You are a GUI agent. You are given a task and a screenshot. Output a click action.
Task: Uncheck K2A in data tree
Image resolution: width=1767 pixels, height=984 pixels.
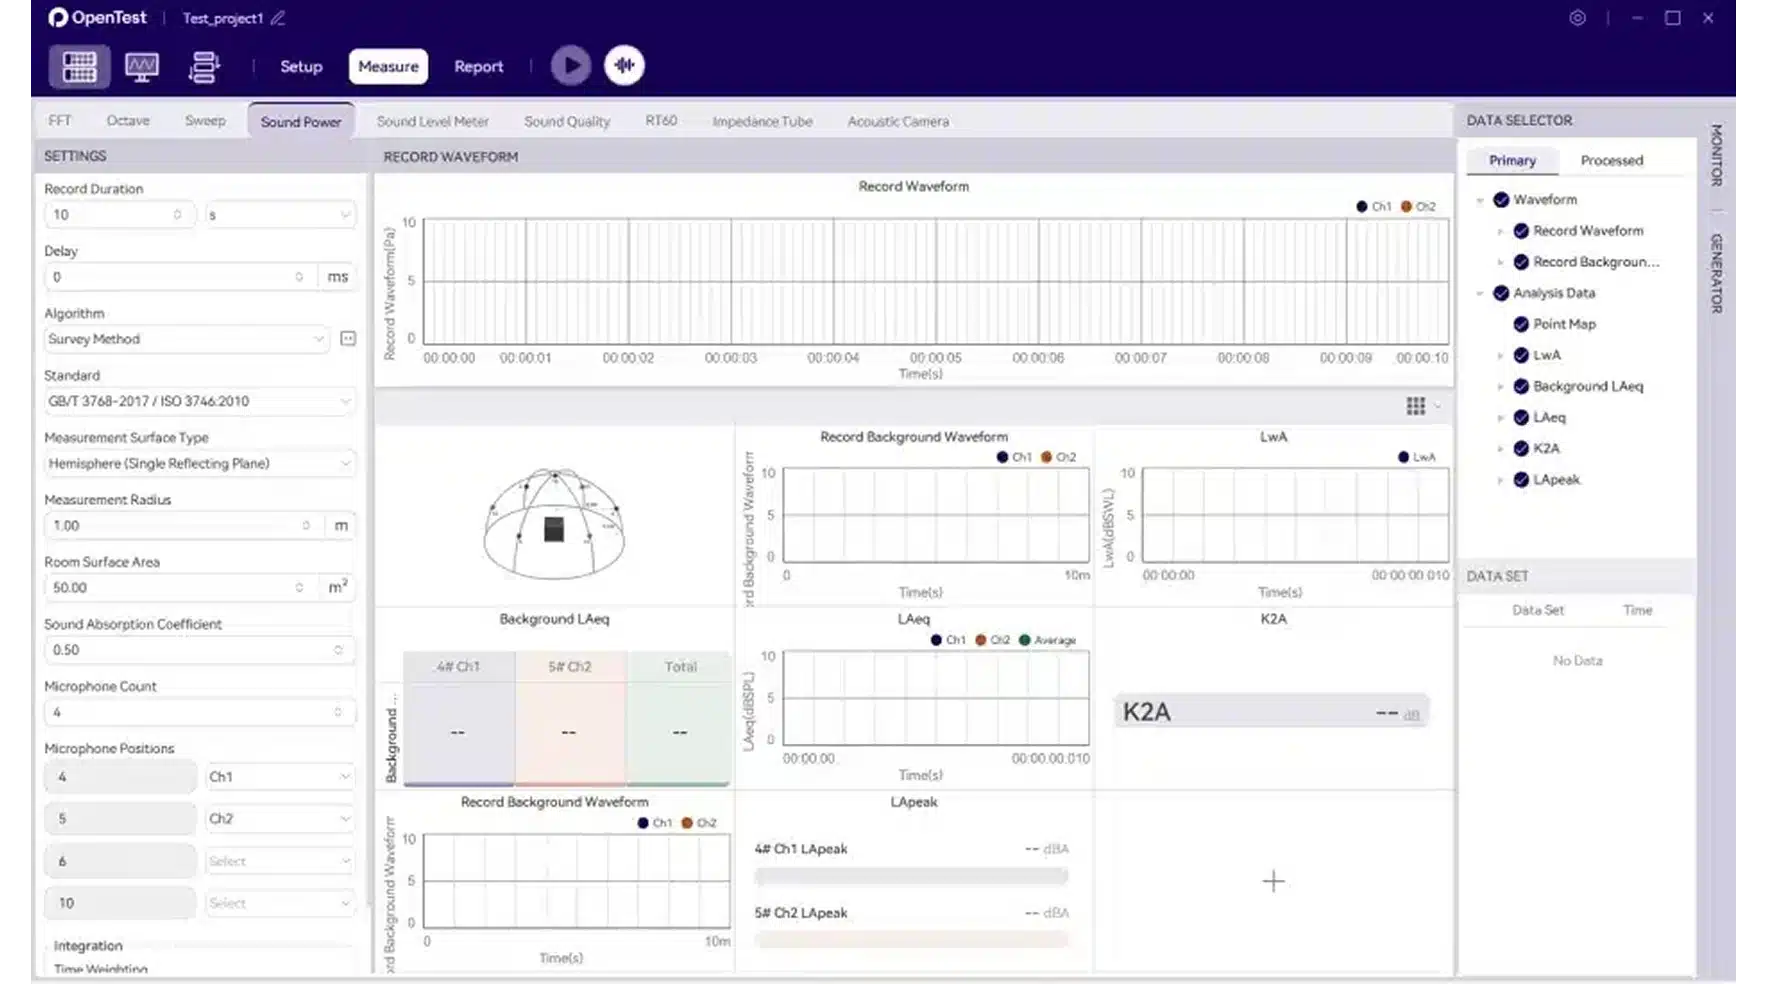(x=1521, y=448)
